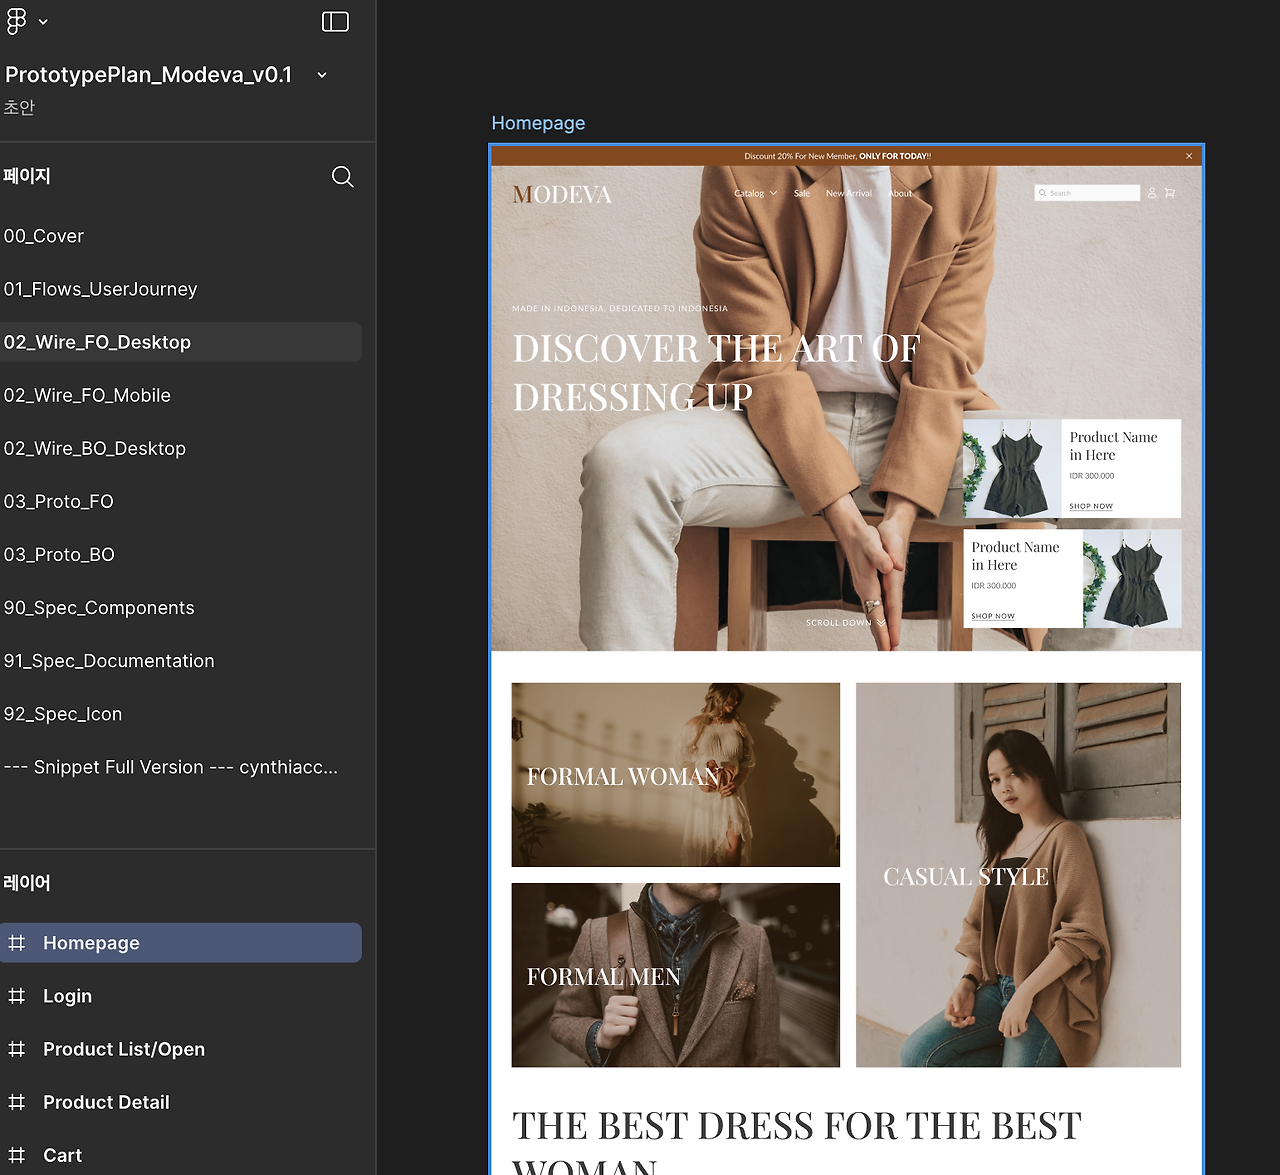Image resolution: width=1280 pixels, height=1175 pixels.
Task: Click SHOP NOW on the lower product card
Action: [x=993, y=616]
